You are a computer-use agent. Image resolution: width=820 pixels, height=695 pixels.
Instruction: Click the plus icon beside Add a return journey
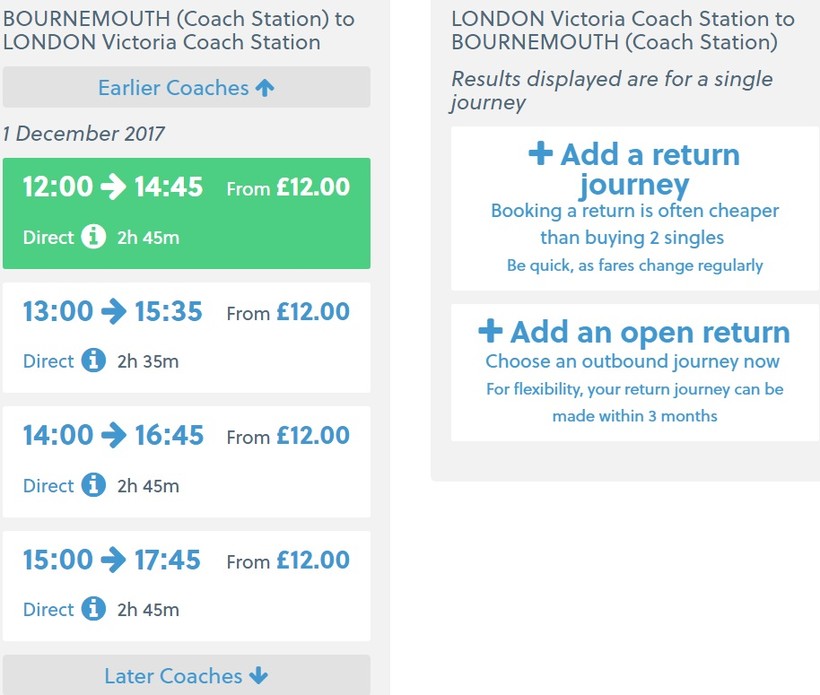coord(540,154)
